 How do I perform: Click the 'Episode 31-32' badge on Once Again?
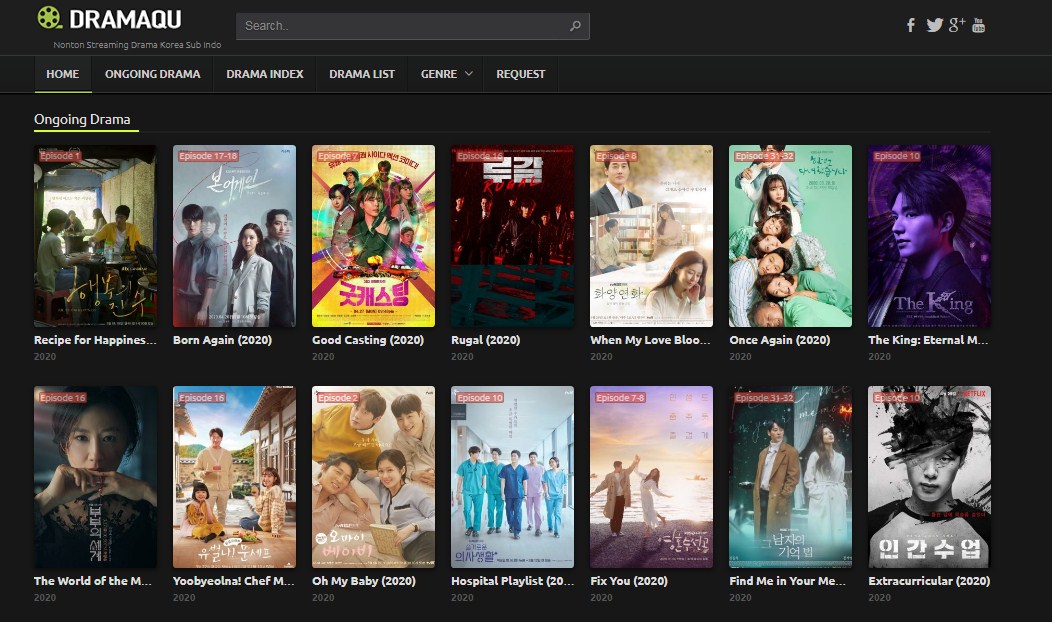[x=764, y=156]
